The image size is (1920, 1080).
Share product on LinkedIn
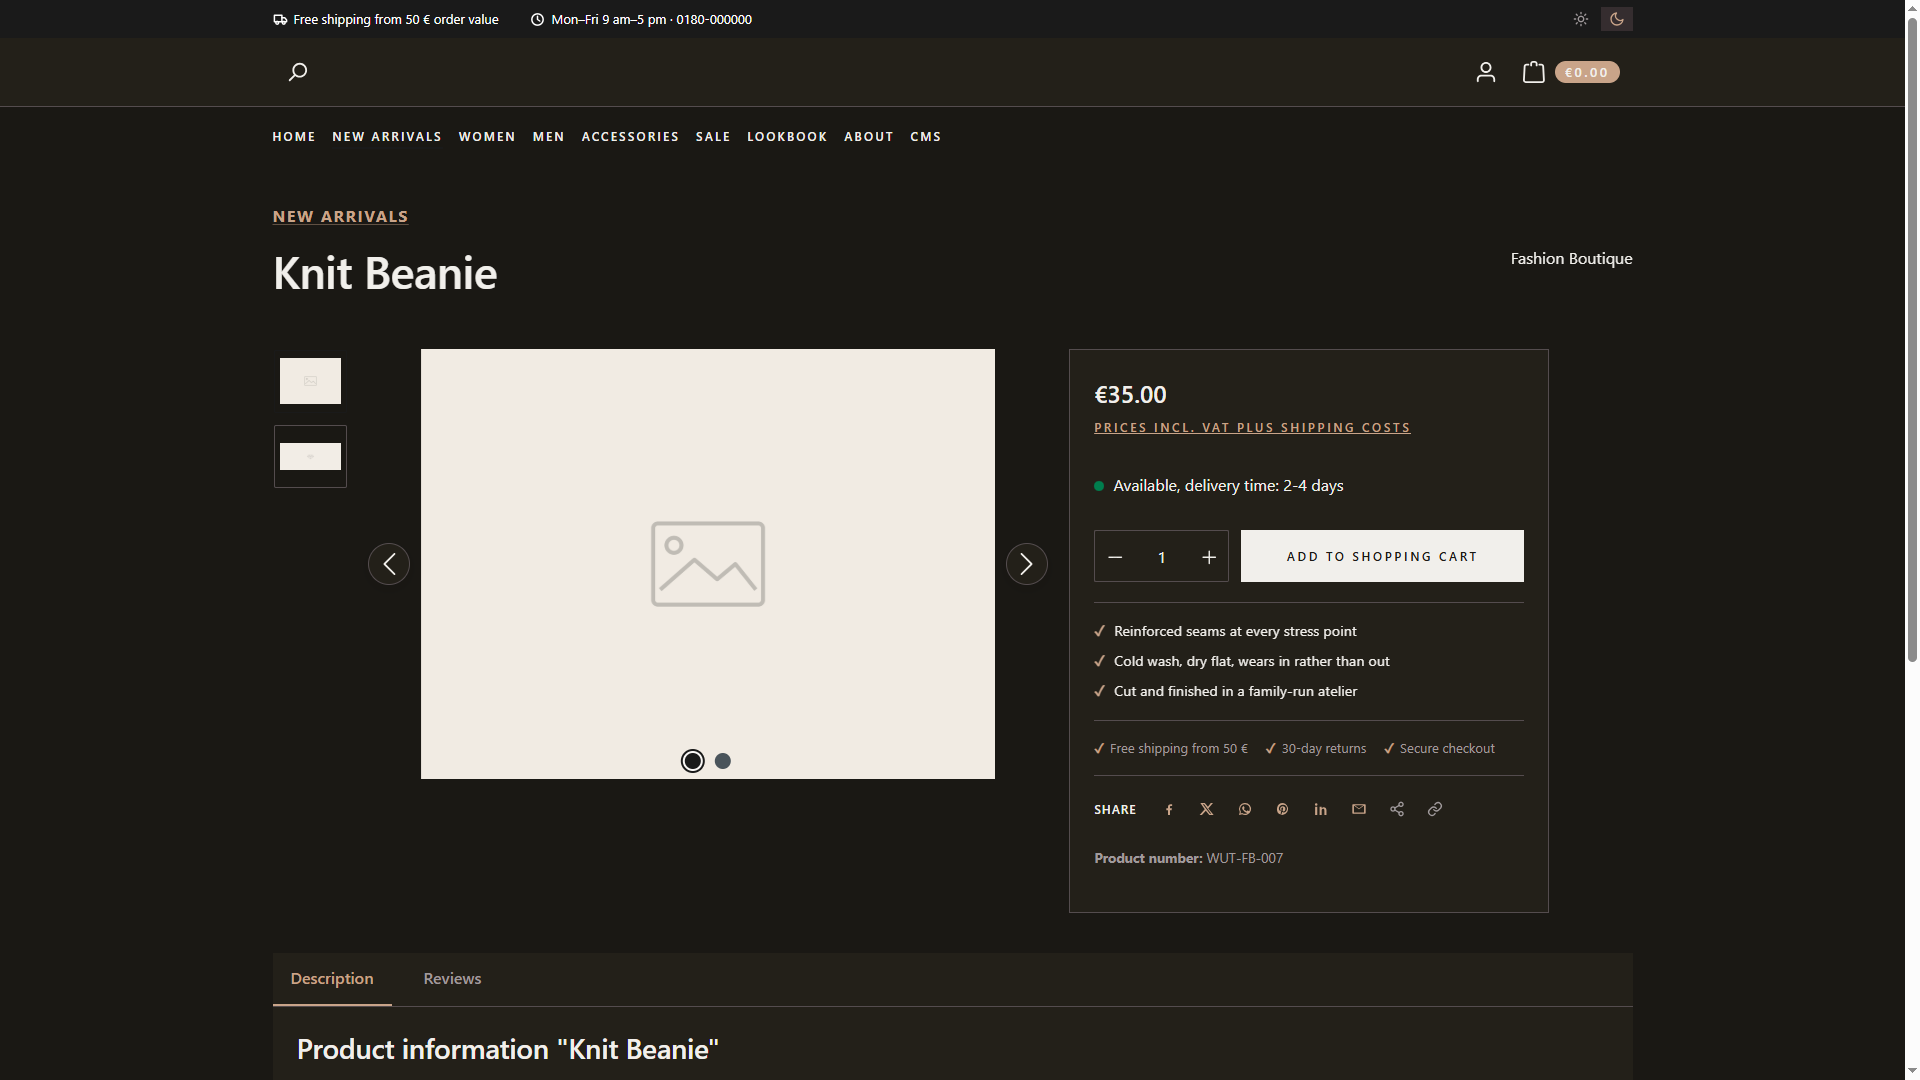coord(1321,809)
